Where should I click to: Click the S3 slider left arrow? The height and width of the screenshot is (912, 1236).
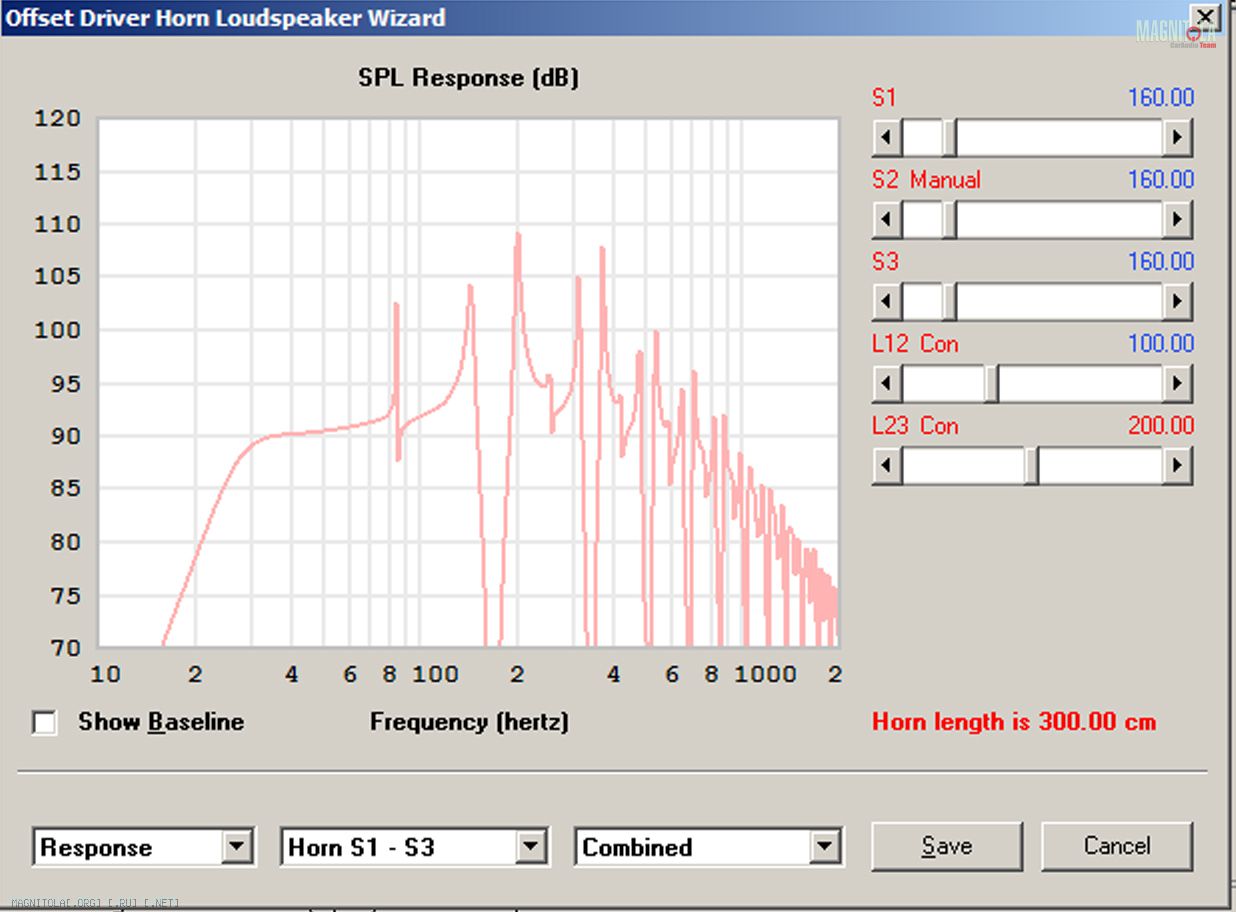[x=886, y=301]
